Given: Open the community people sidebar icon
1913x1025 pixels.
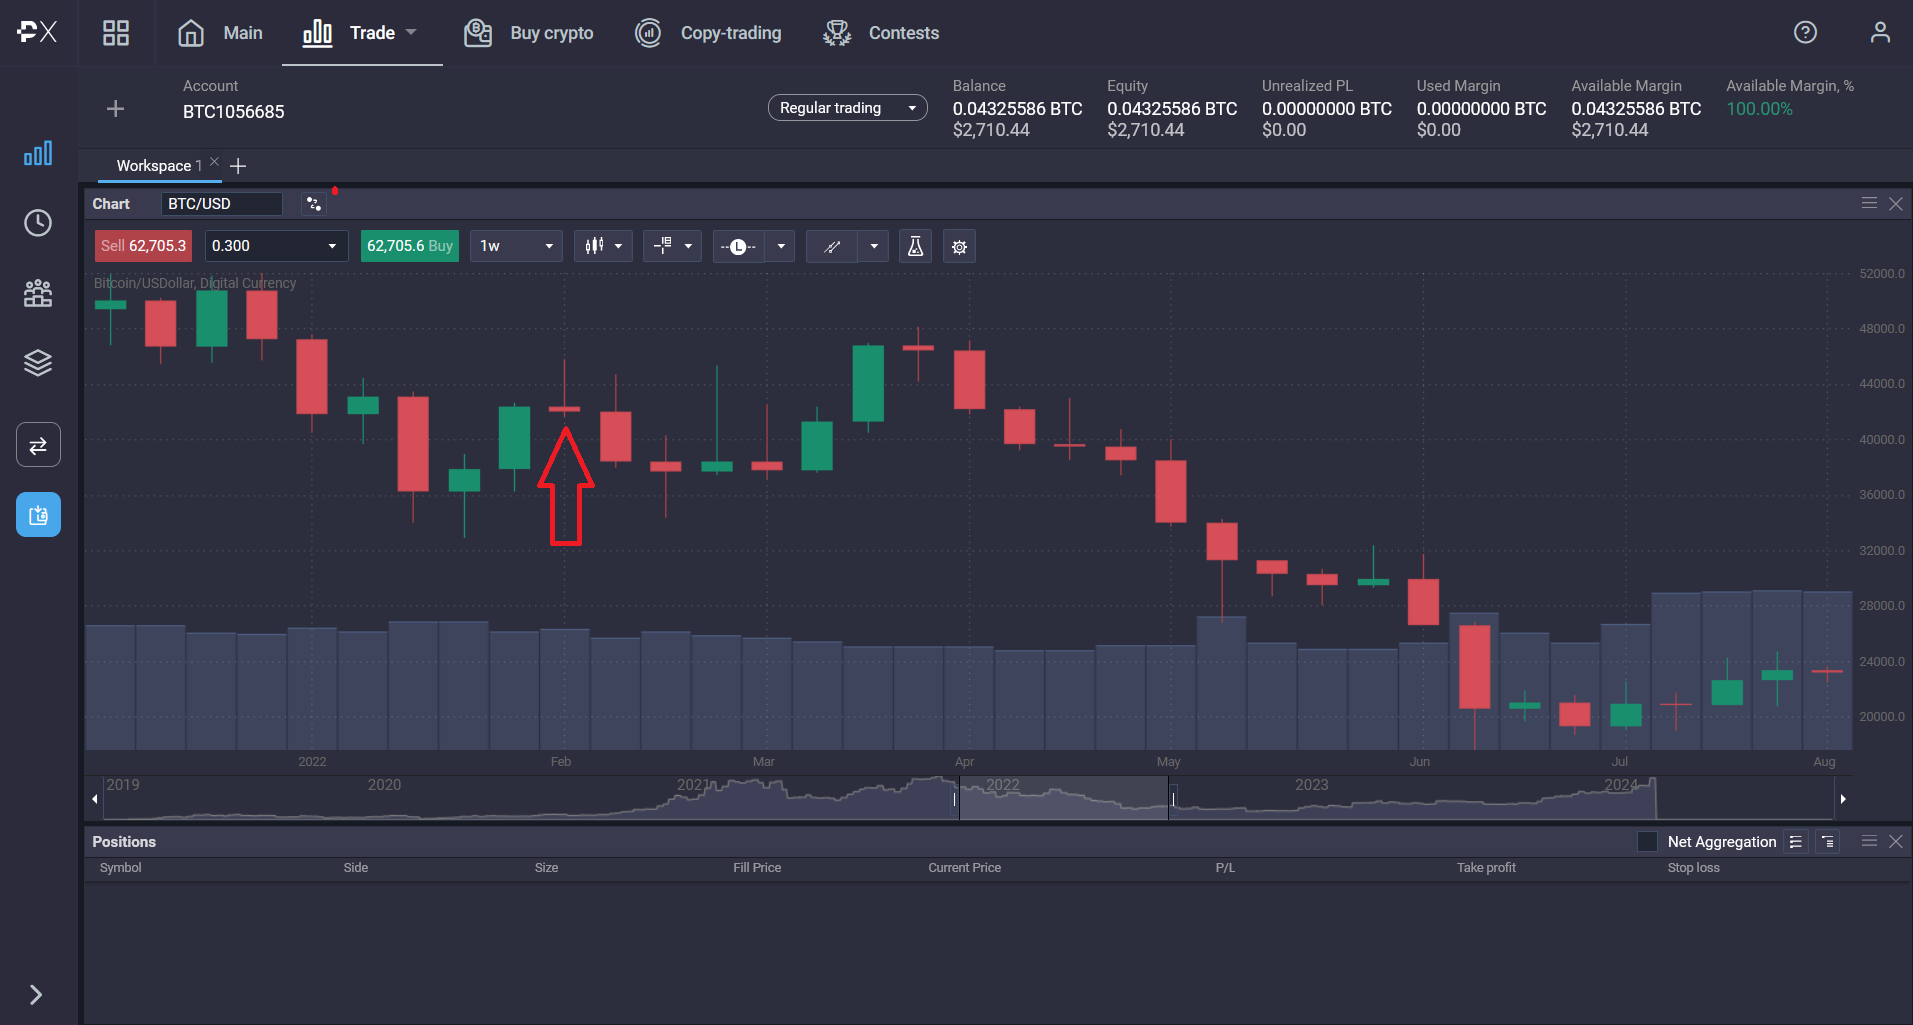Looking at the screenshot, I should pos(38,293).
